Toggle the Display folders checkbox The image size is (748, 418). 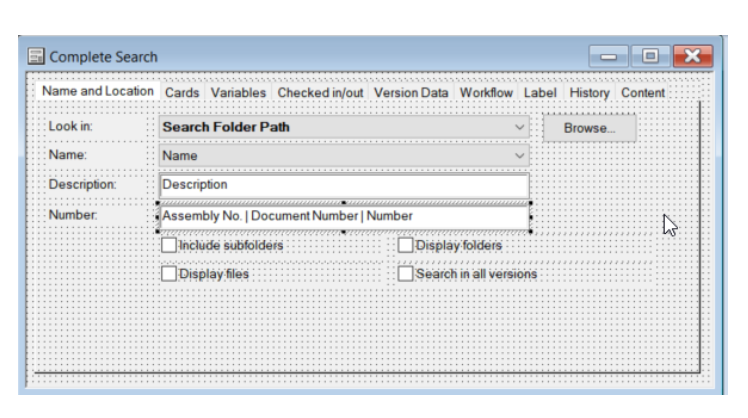click(406, 245)
